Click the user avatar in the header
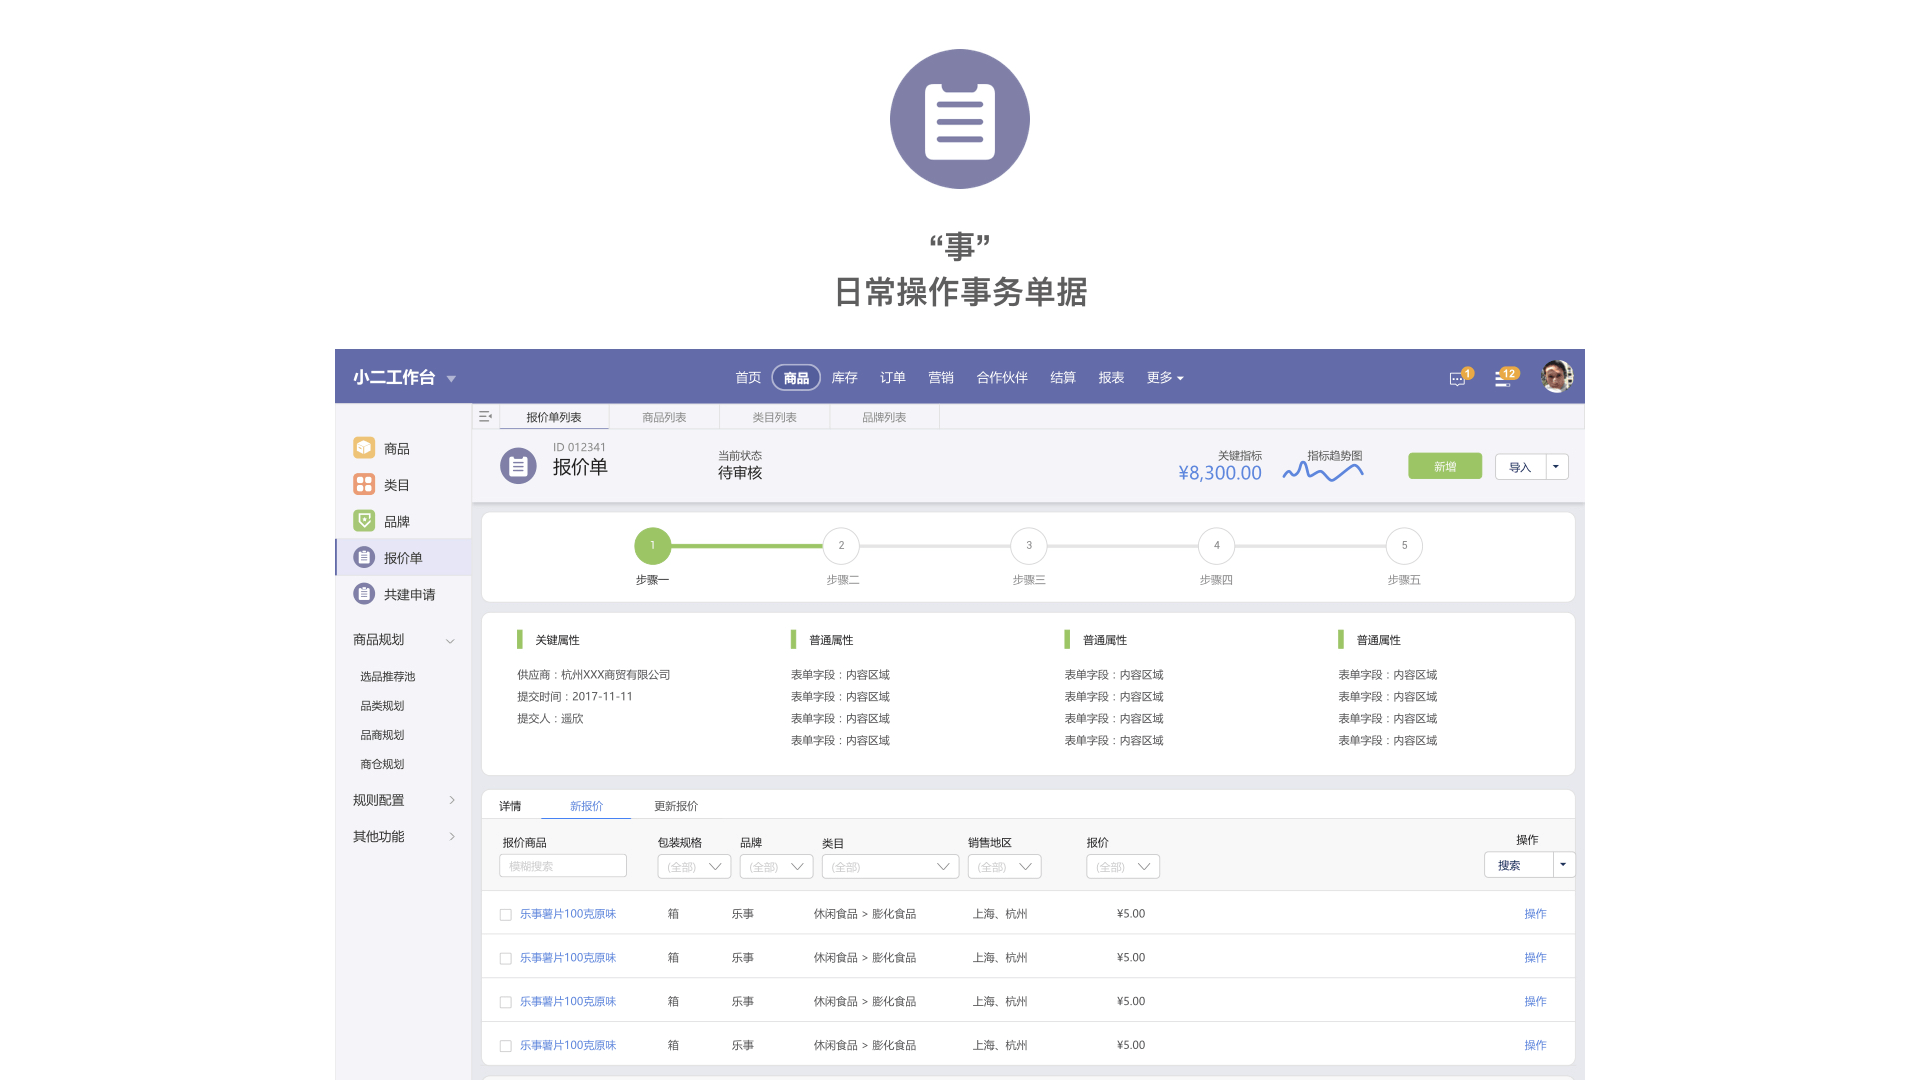Screen dimensions: 1920x1080 (x=1556, y=377)
